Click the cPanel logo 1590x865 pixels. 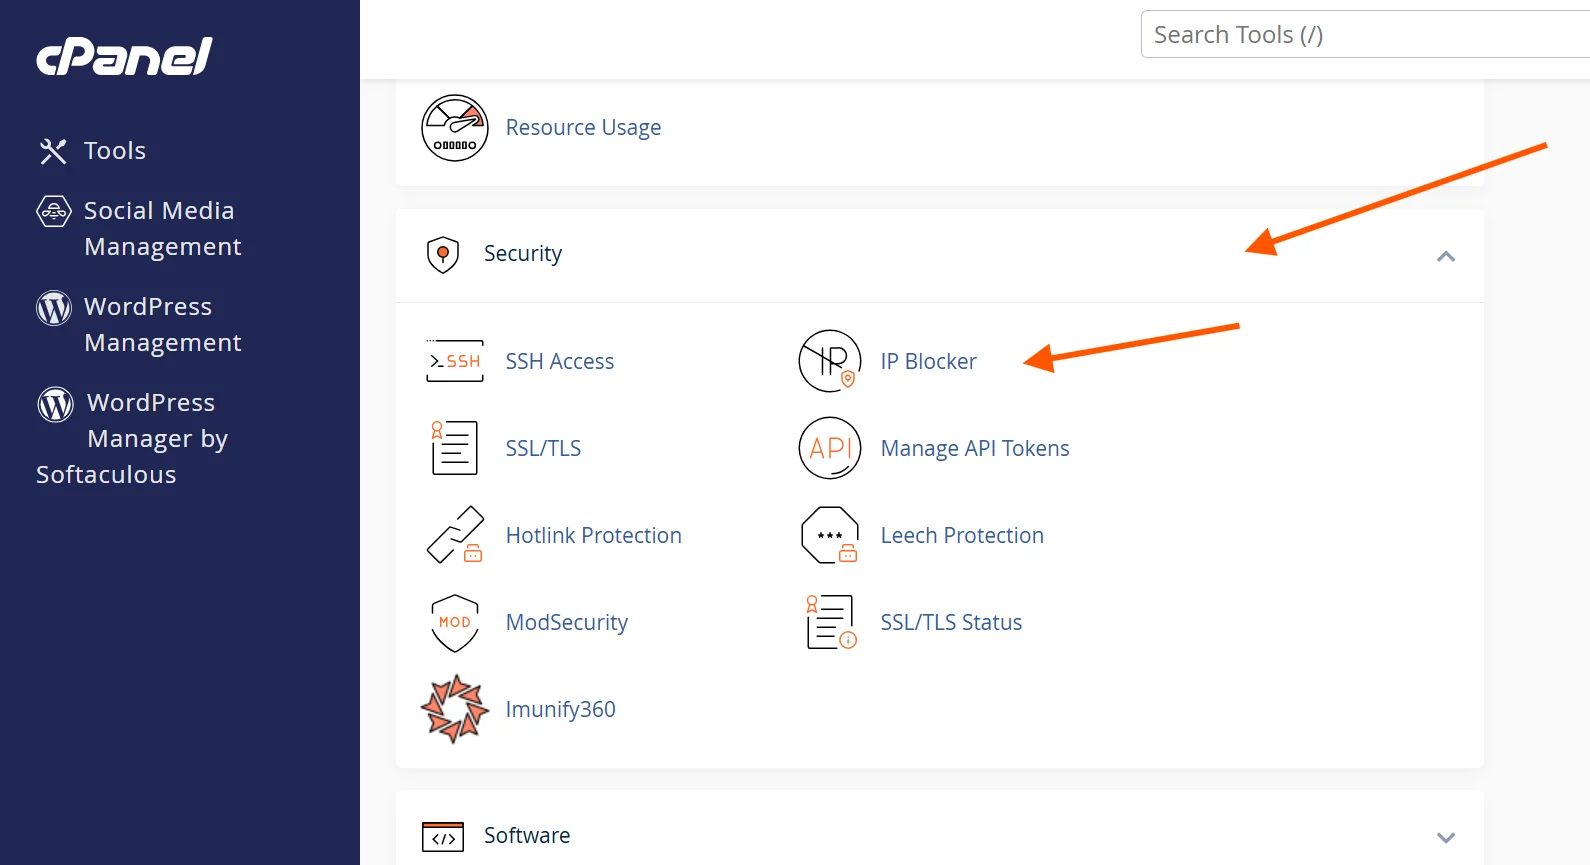(x=124, y=57)
